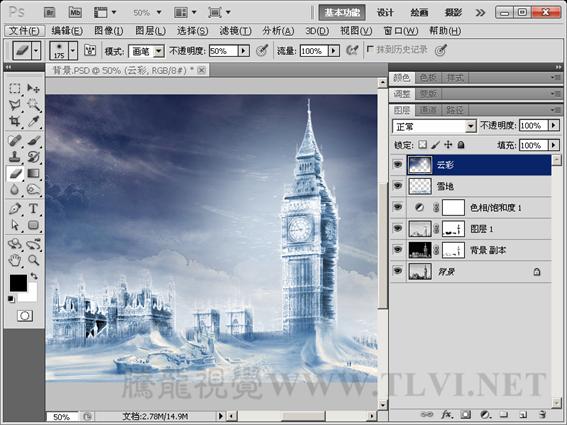
Task: Open the 滤镜(T) menu
Action: (235, 31)
